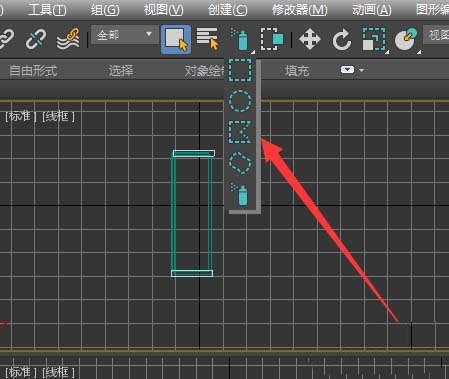Image resolution: width=449 pixels, height=379 pixels.
Task: Open the 工具(T) menu
Action: [x=47, y=10]
